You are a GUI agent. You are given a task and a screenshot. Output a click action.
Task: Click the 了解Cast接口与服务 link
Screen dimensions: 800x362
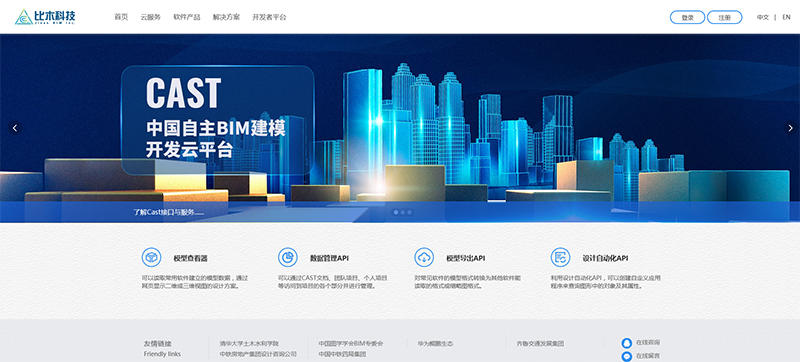[168, 213]
